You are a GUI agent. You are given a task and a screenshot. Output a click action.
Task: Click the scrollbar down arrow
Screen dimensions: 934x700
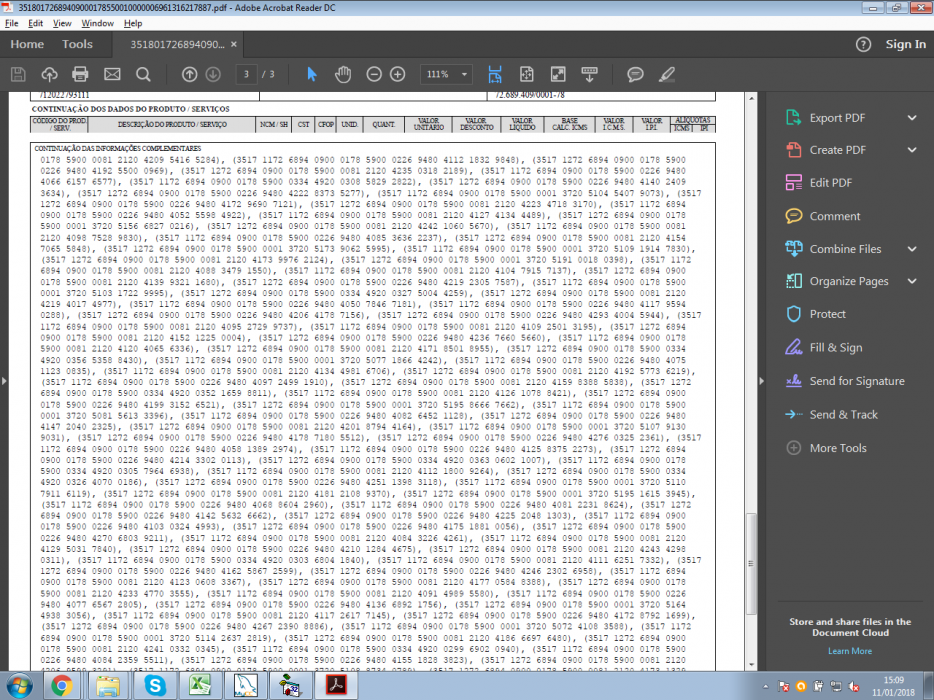click(751, 665)
